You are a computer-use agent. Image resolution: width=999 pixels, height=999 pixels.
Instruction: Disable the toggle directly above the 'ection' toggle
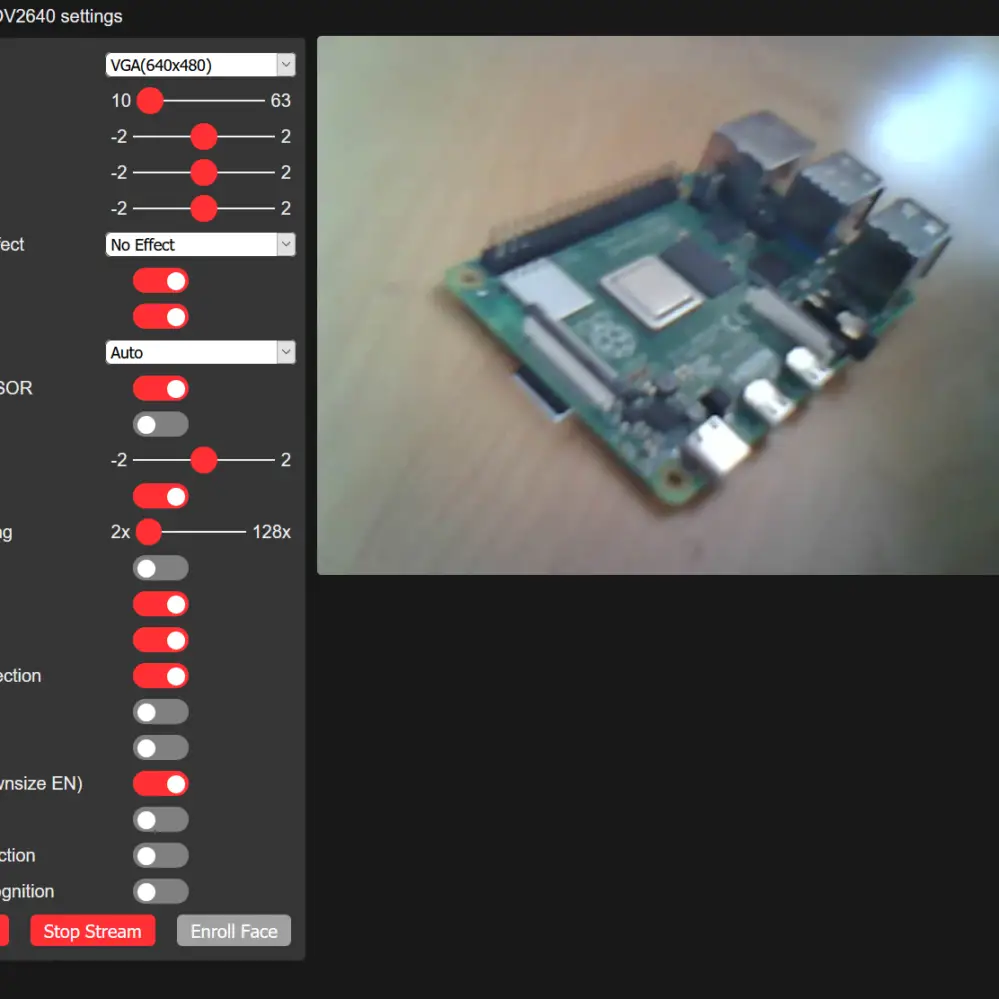(x=161, y=640)
